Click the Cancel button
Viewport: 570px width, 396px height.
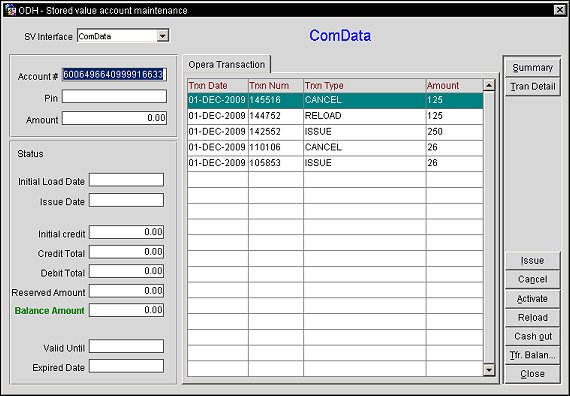tap(533, 279)
